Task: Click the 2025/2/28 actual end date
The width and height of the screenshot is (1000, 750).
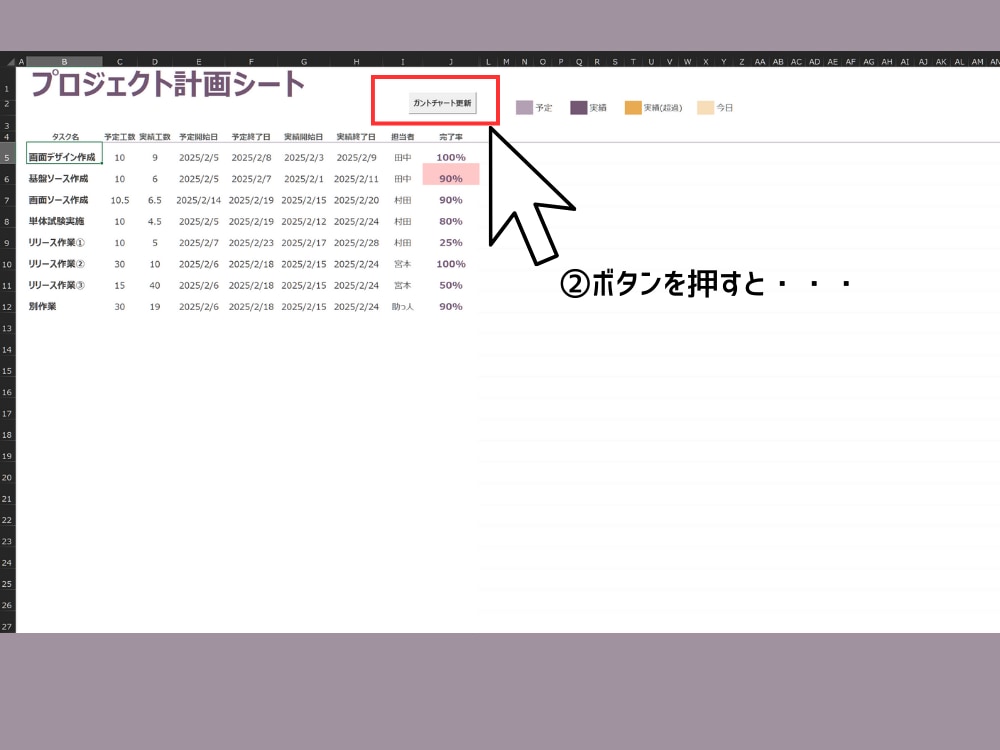Action: 356,243
